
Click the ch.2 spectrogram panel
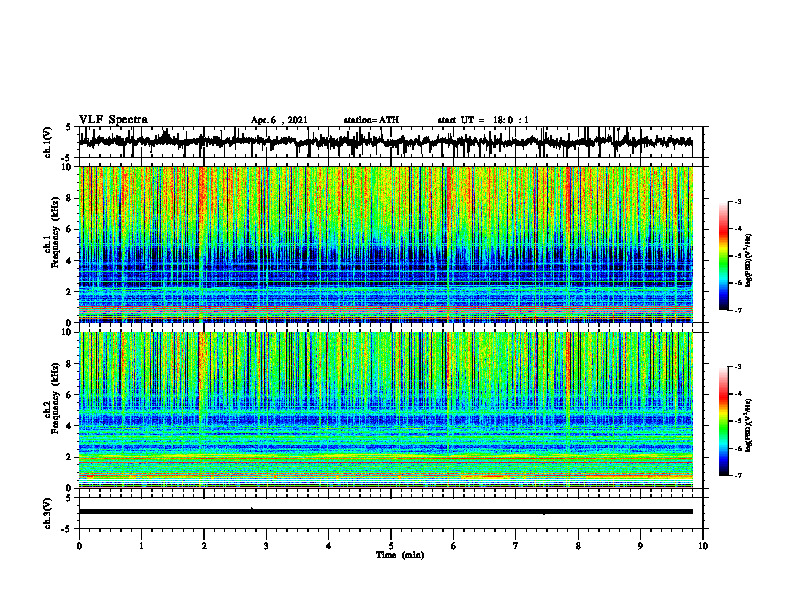click(385, 410)
